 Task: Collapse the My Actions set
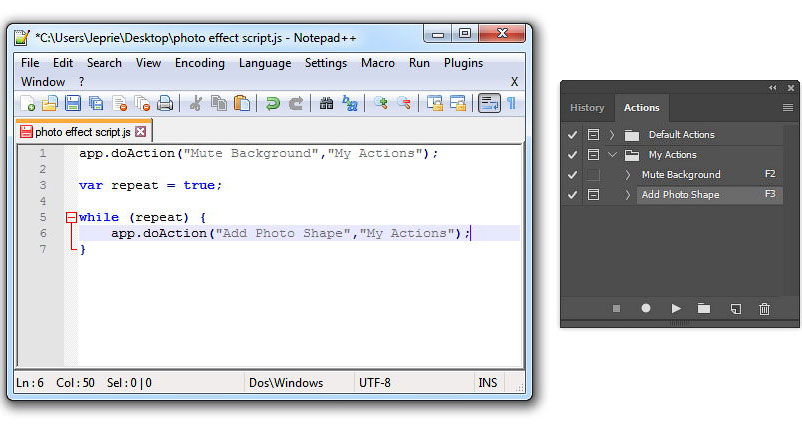(x=612, y=154)
